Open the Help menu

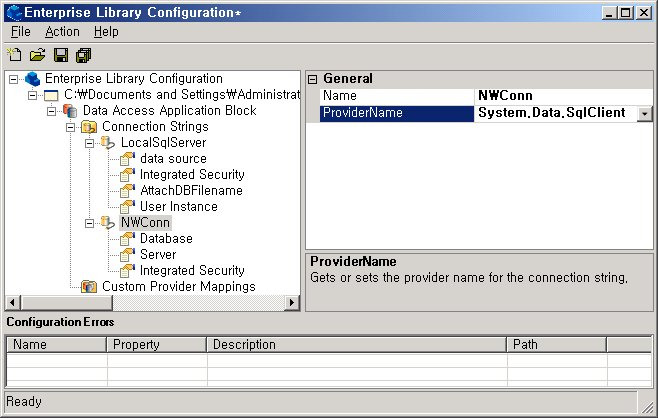point(106,32)
